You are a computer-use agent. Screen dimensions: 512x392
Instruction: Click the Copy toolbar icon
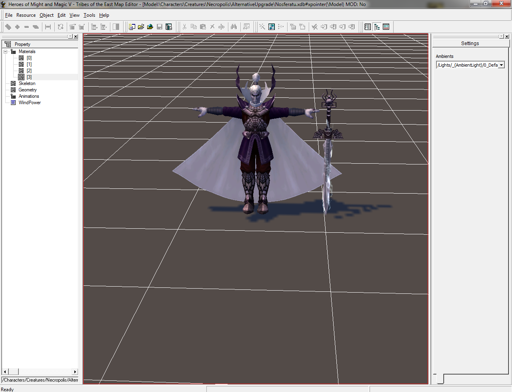[x=194, y=27]
